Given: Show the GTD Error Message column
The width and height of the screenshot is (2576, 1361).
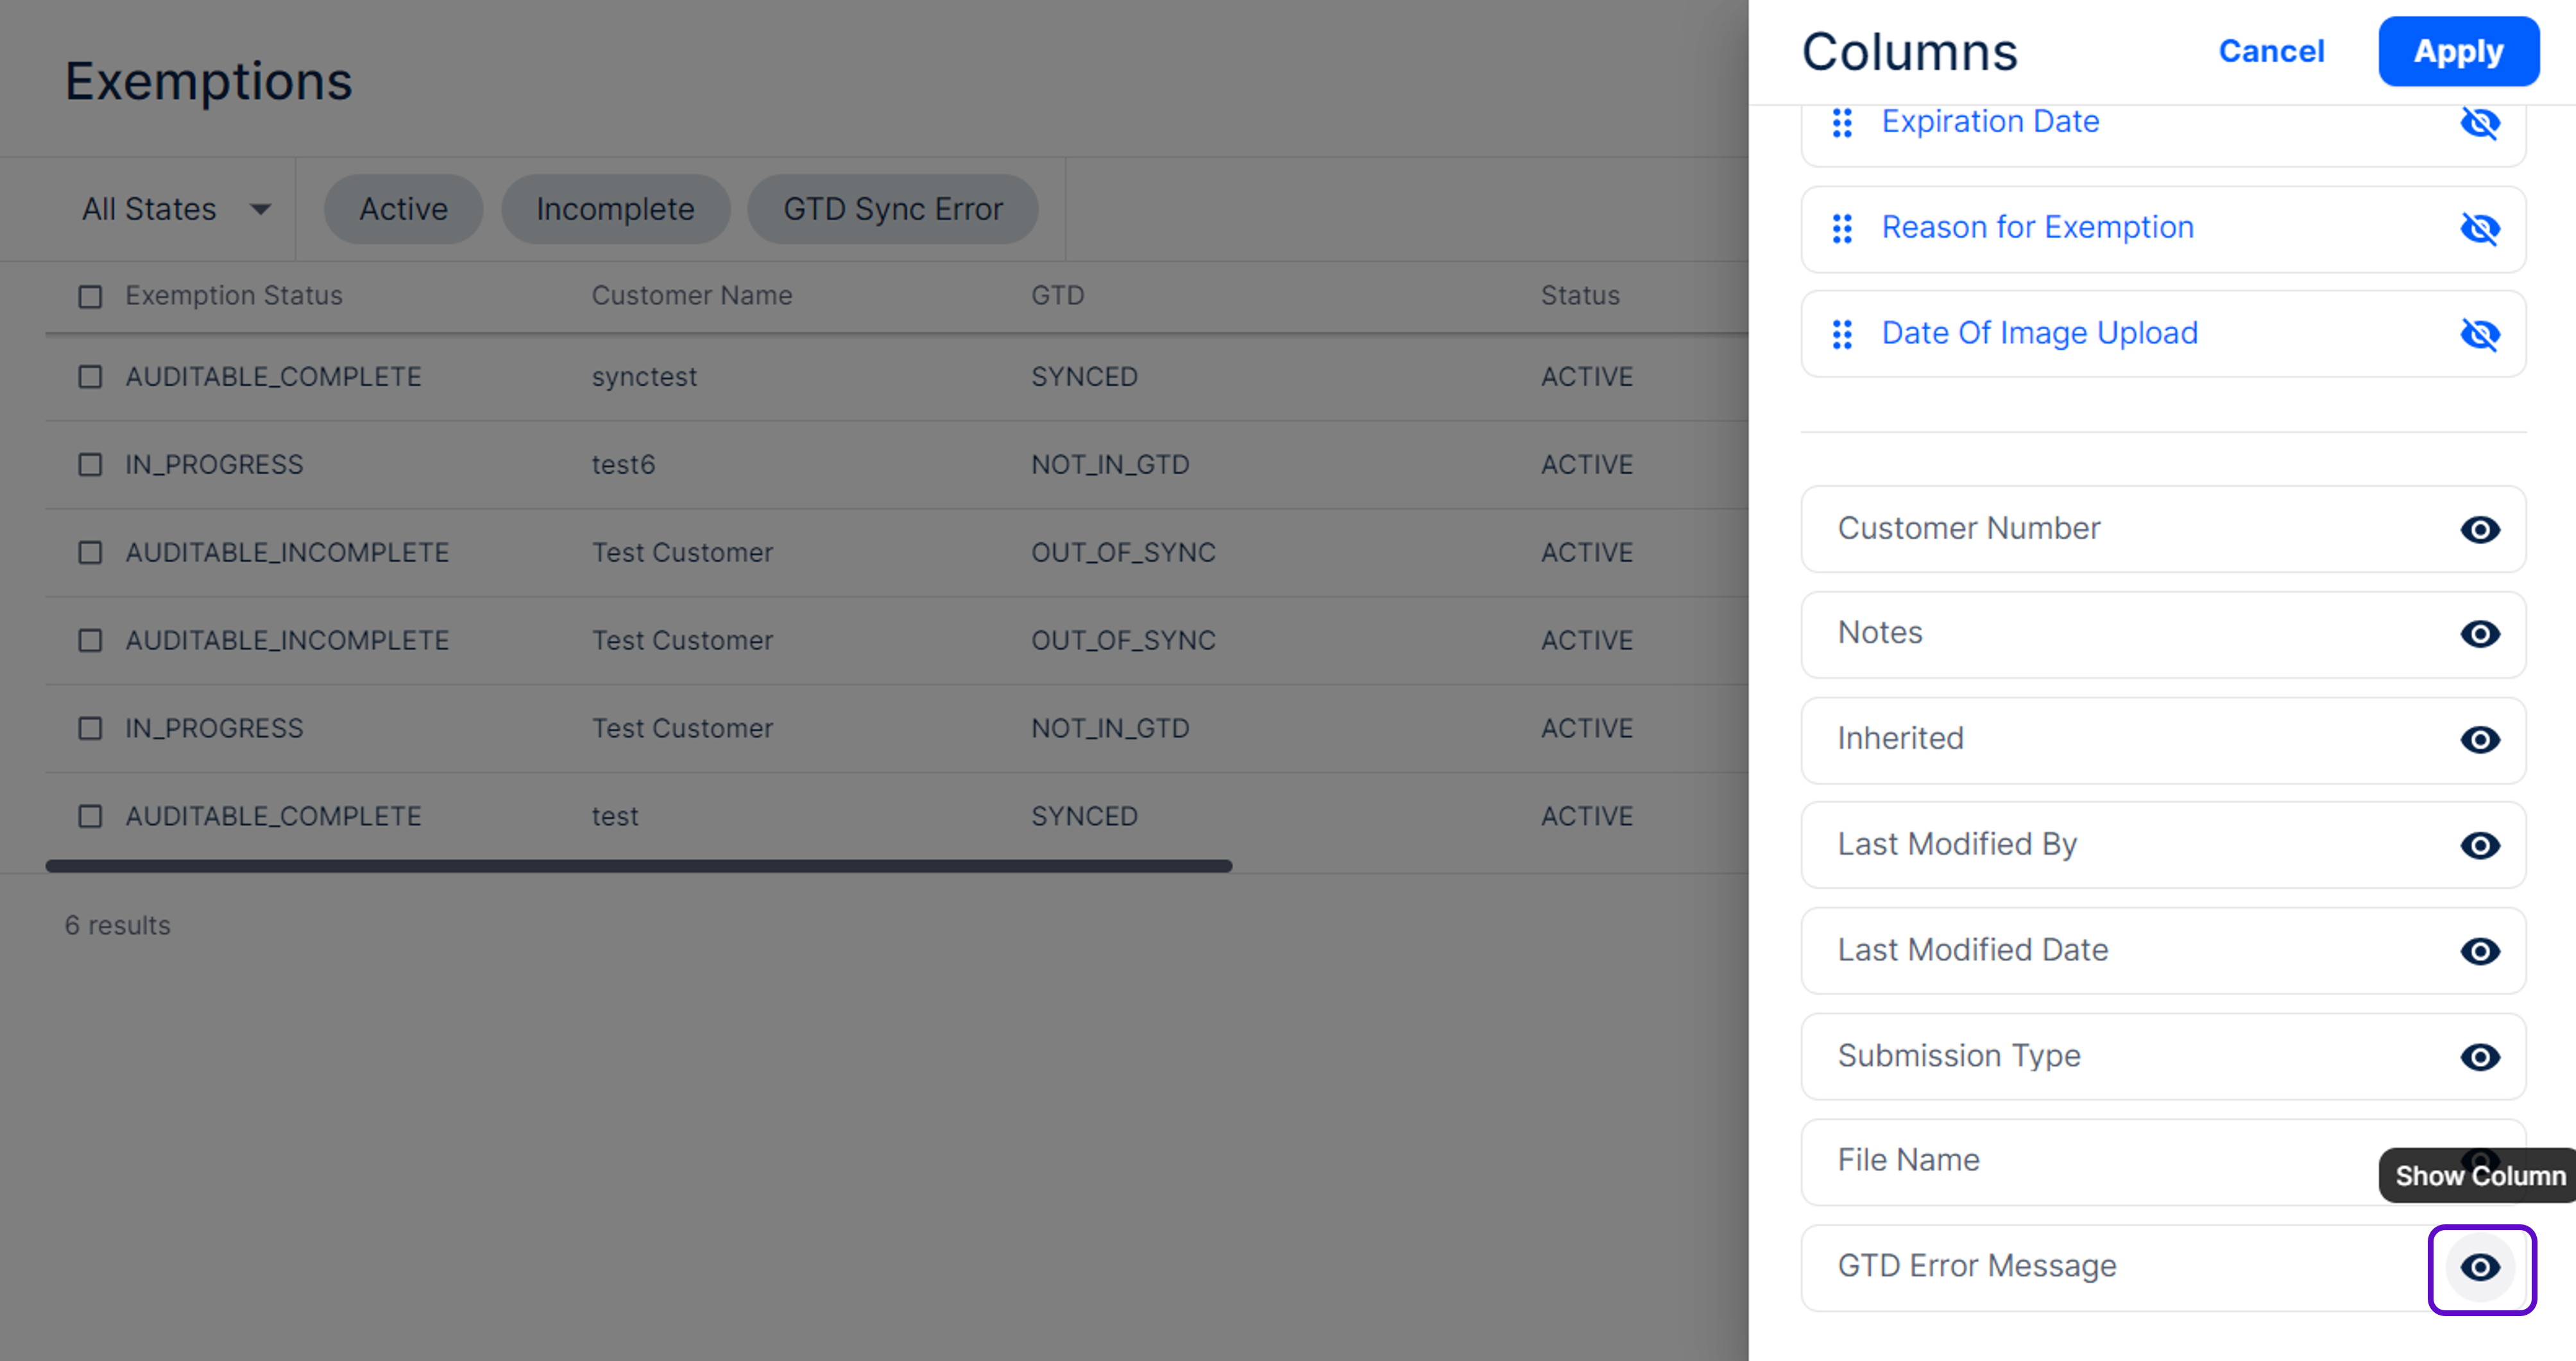Looking at the screenshot, I should 2479,1267.
